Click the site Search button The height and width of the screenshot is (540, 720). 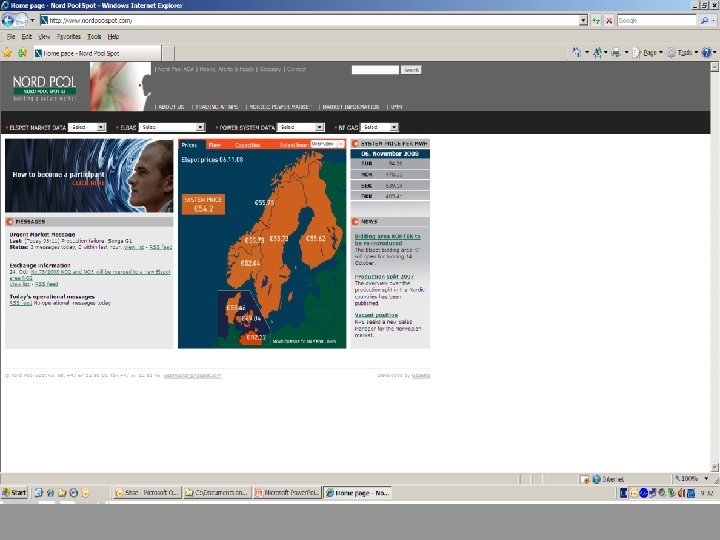(411, 70)
